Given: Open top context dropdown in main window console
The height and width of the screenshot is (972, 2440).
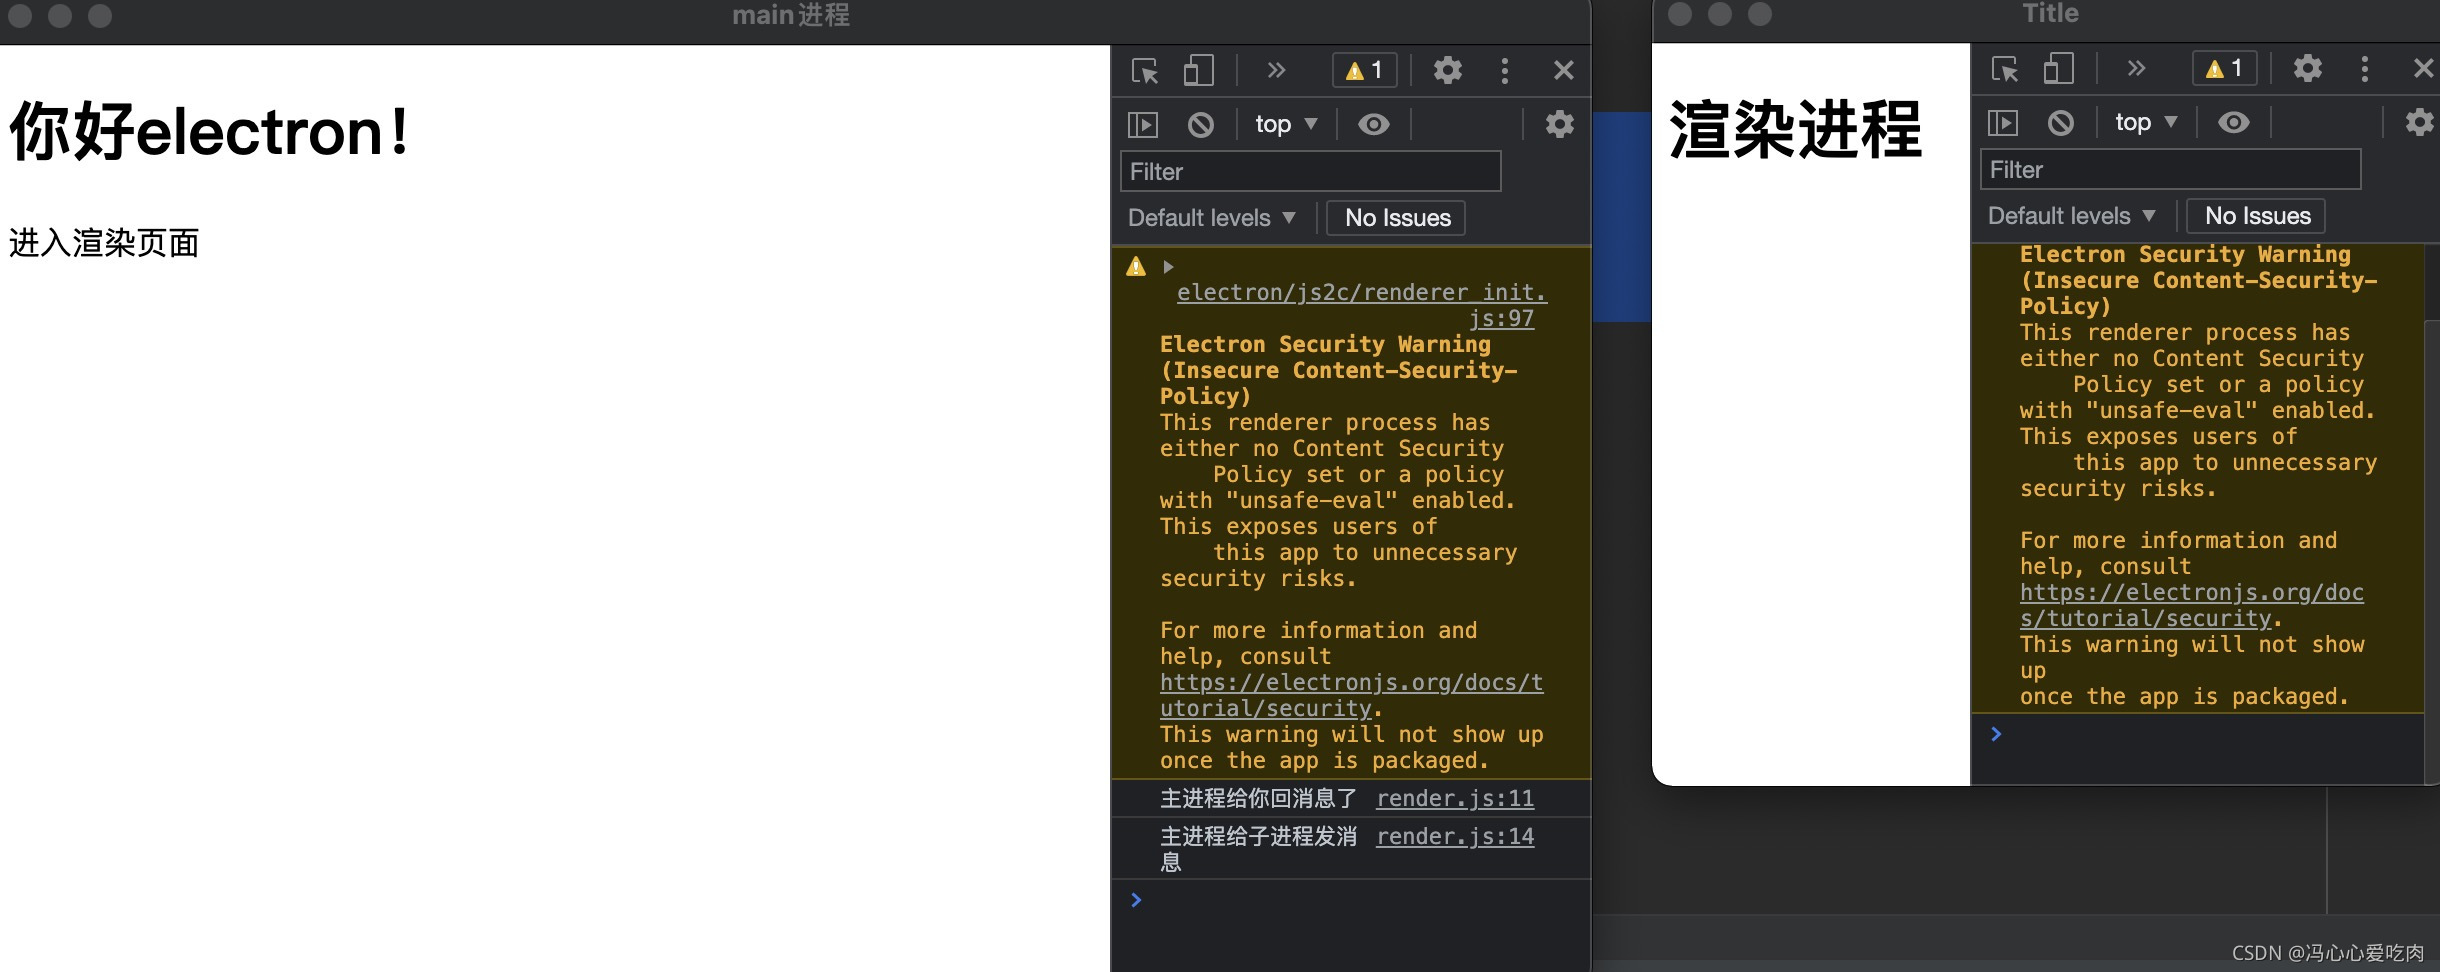Looking at the screenshot, I should [1286, 124].
